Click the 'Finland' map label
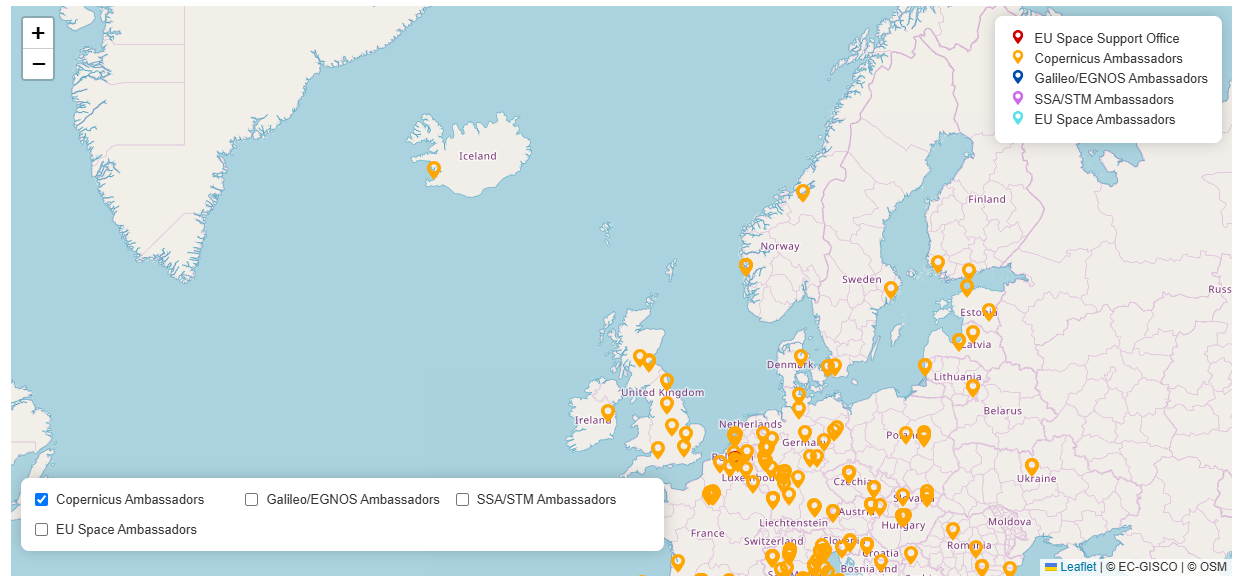The height and width of the screenshot is (587, 1242). [x=987, y=199]
